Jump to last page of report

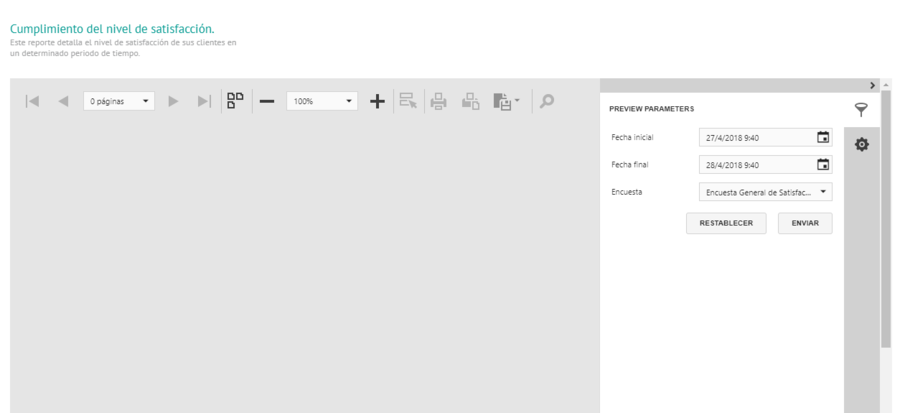[204, 101]
